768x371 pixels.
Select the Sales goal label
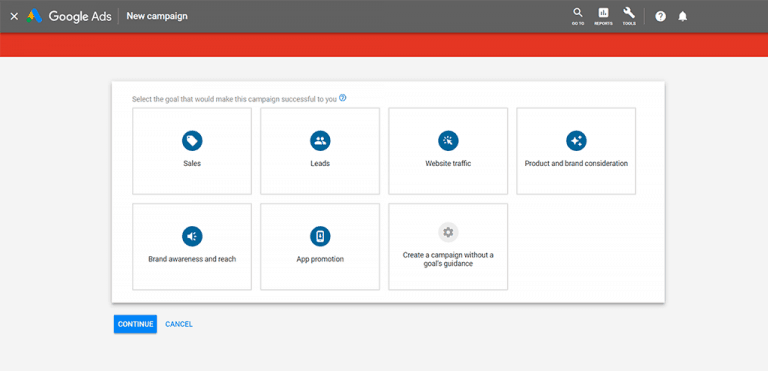tap(192, 164)
